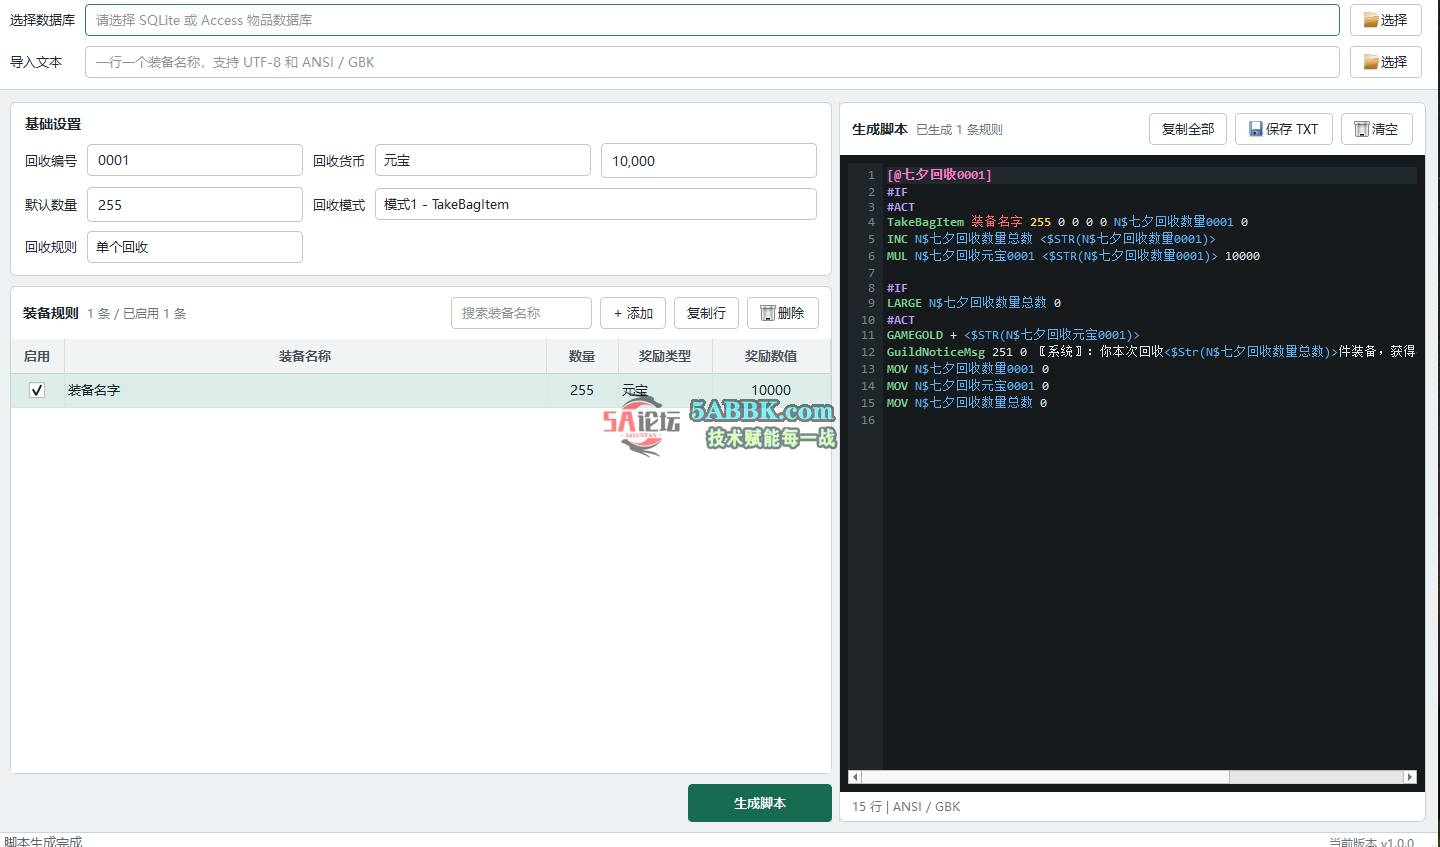Click the 复制全部 copy all button
This screenshot has width=1440, height=847.
pyautogui.click(x=1188, y=129)
